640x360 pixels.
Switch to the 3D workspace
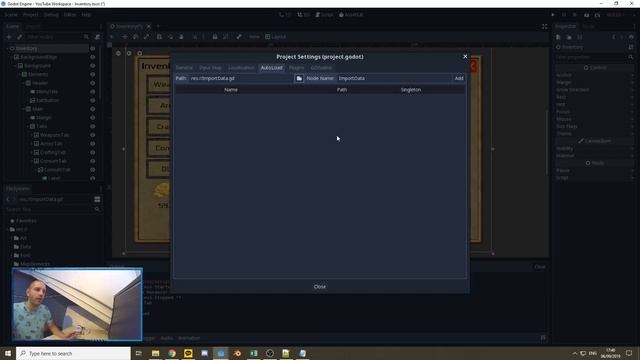click(303, 15)
